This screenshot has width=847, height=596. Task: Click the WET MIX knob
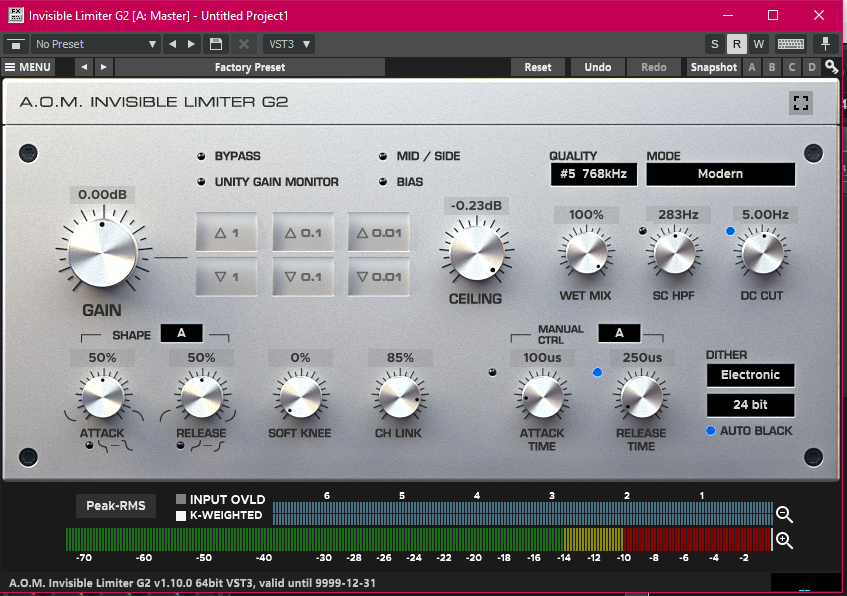(586, 253)
